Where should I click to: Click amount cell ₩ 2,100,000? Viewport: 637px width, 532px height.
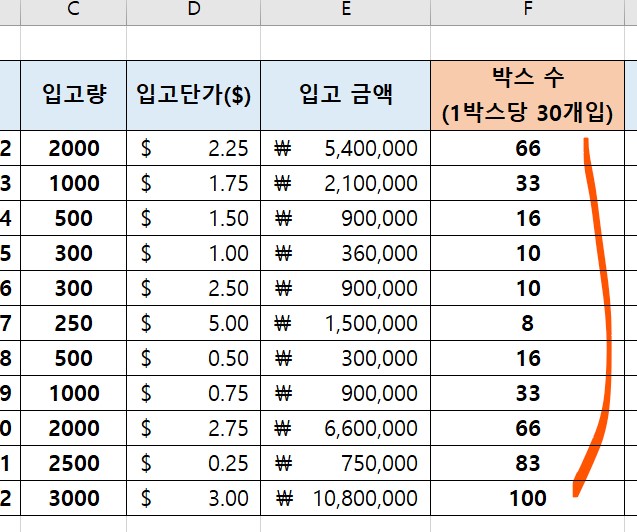click(345, 183)
